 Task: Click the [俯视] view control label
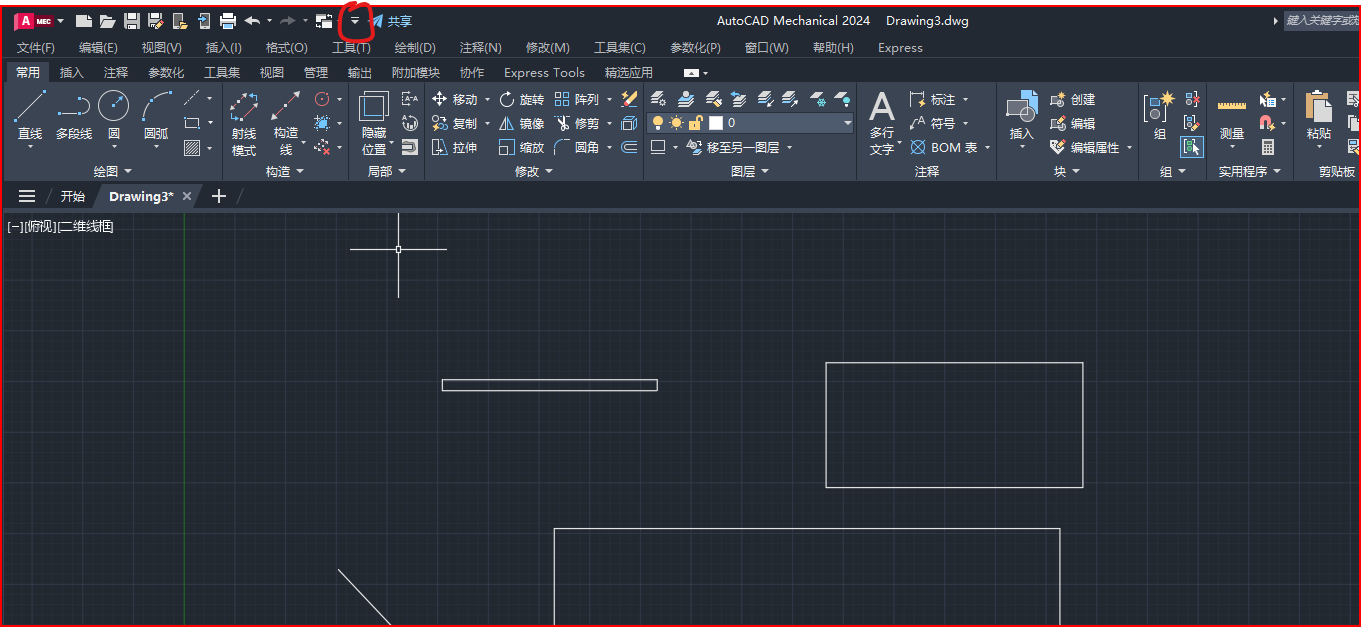(x=42, y=227)
